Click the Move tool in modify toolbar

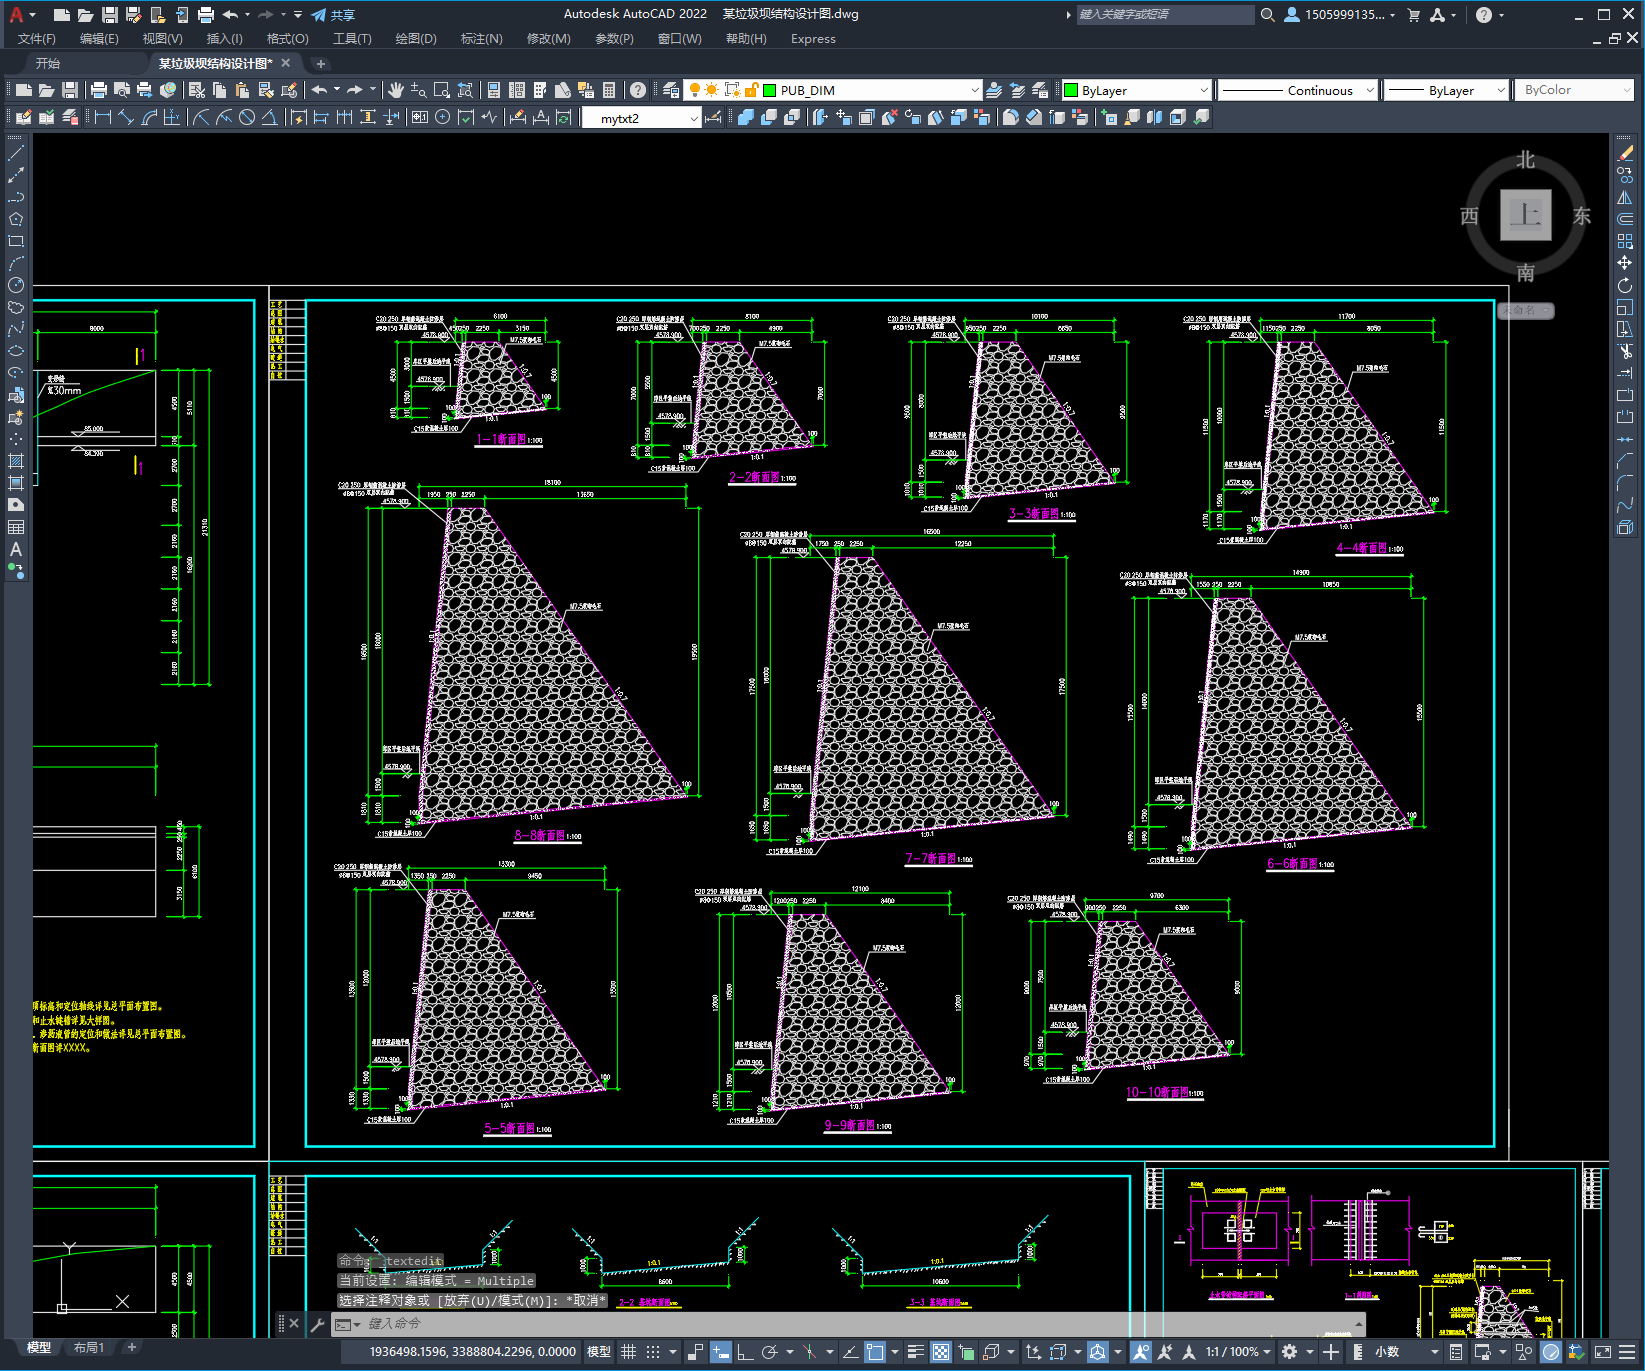(x=1625, y=263)
